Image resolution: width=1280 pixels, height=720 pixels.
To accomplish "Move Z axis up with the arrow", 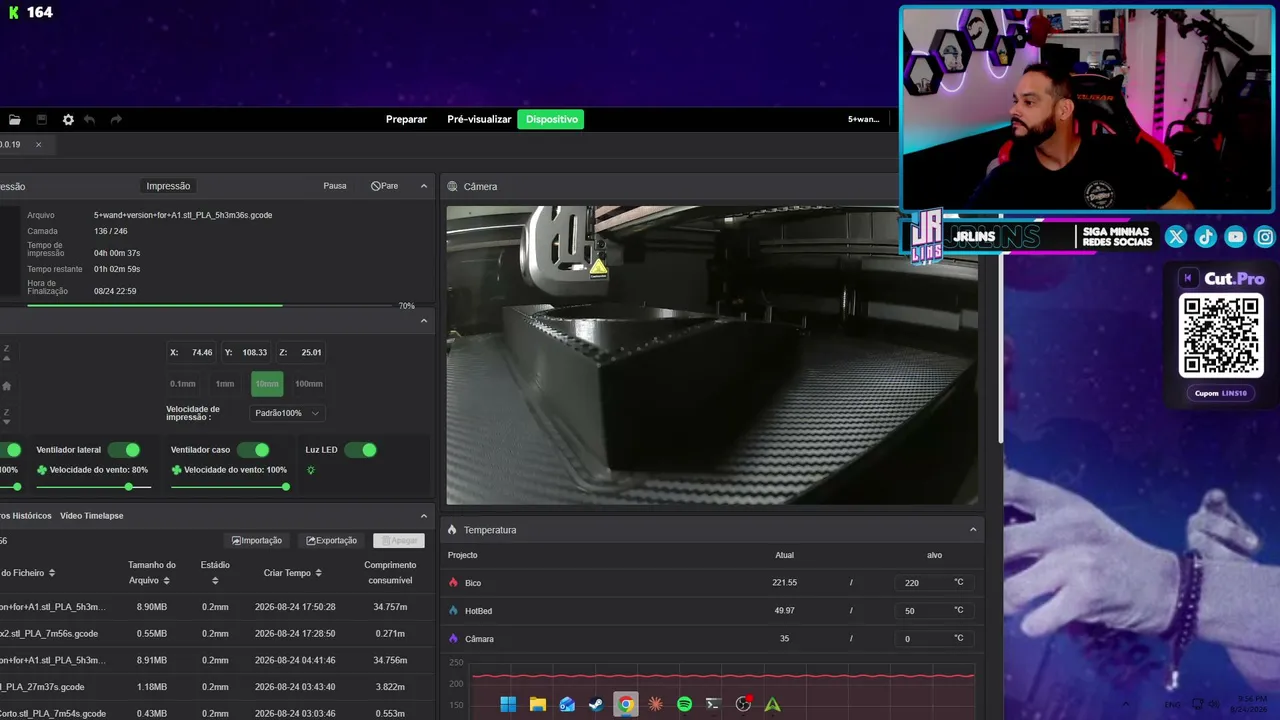I will [x=7, y=352].
